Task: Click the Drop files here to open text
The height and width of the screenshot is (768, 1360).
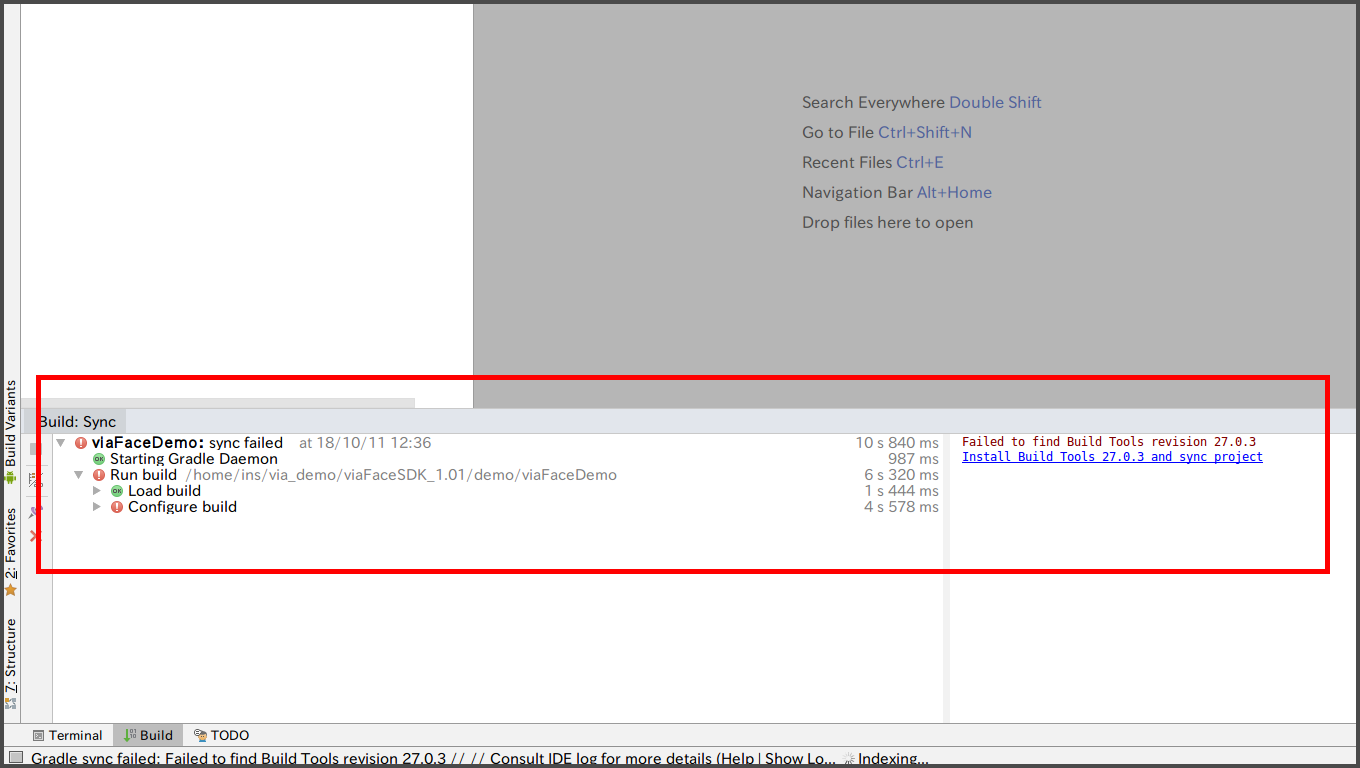Action: coord(887,222)
